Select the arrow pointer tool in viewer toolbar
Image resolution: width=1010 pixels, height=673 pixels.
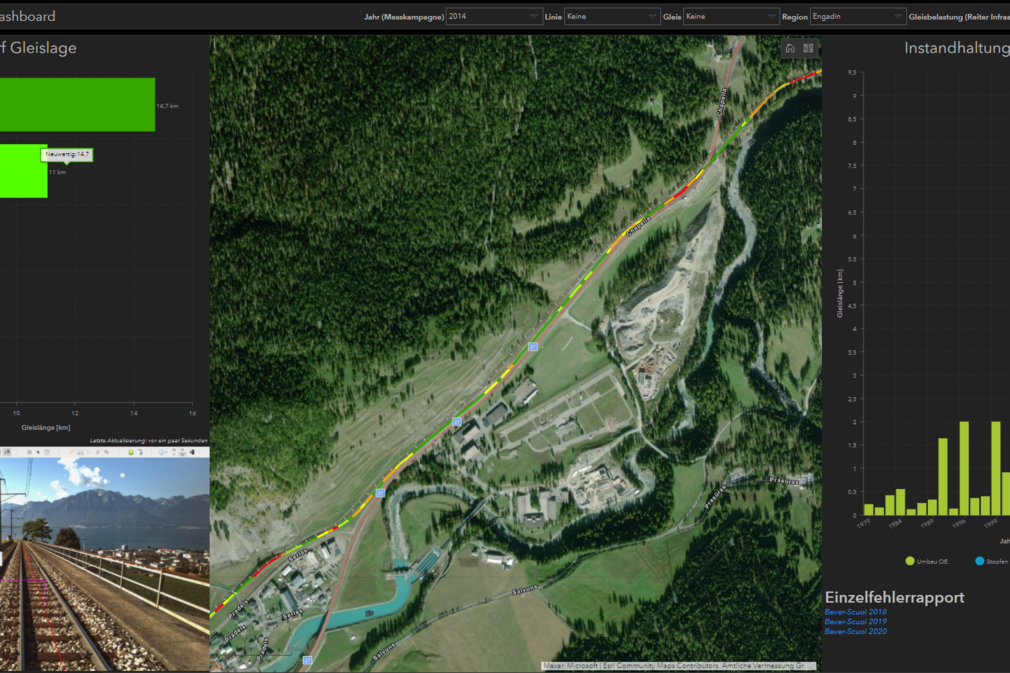point(38,452)
